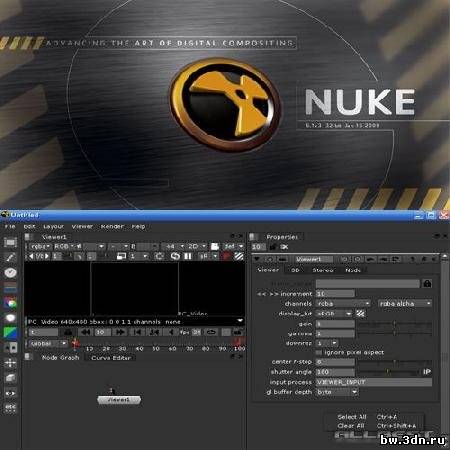Open the rgba.alpha dropdown in Properties

click(x=405, y=304)
